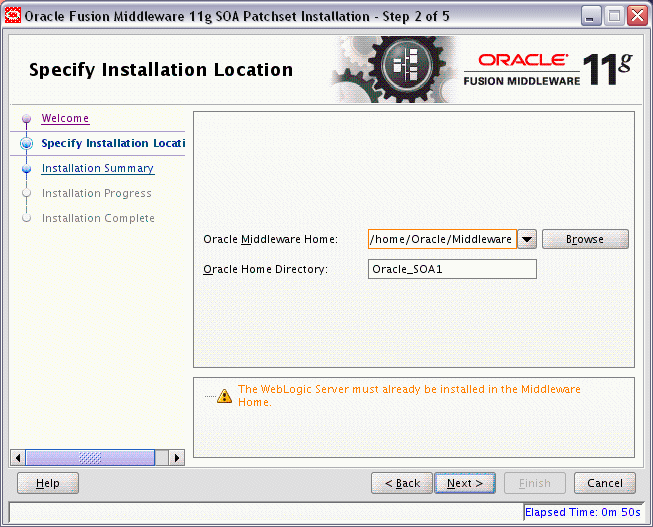Click the Oracle Middleware Home label
The width and height of the screenshot is (653, 527).
pos(270,240)
